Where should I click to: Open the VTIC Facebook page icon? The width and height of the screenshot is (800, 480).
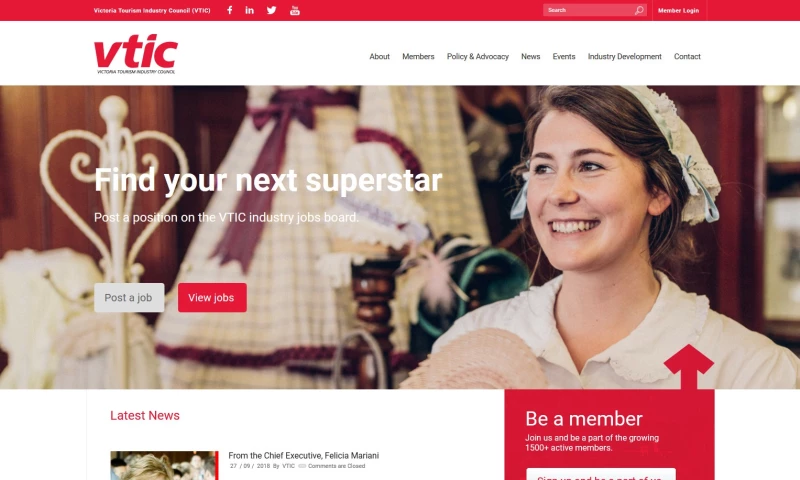pos(230,10)
